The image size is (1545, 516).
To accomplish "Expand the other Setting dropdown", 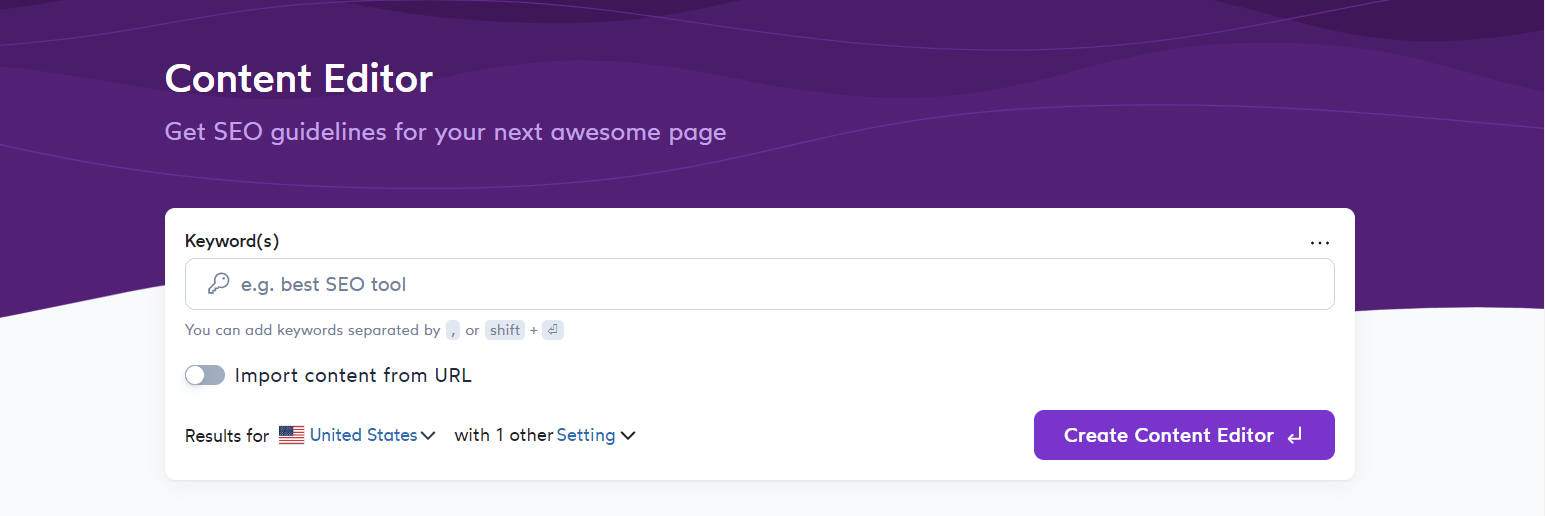I will (596, 435).
